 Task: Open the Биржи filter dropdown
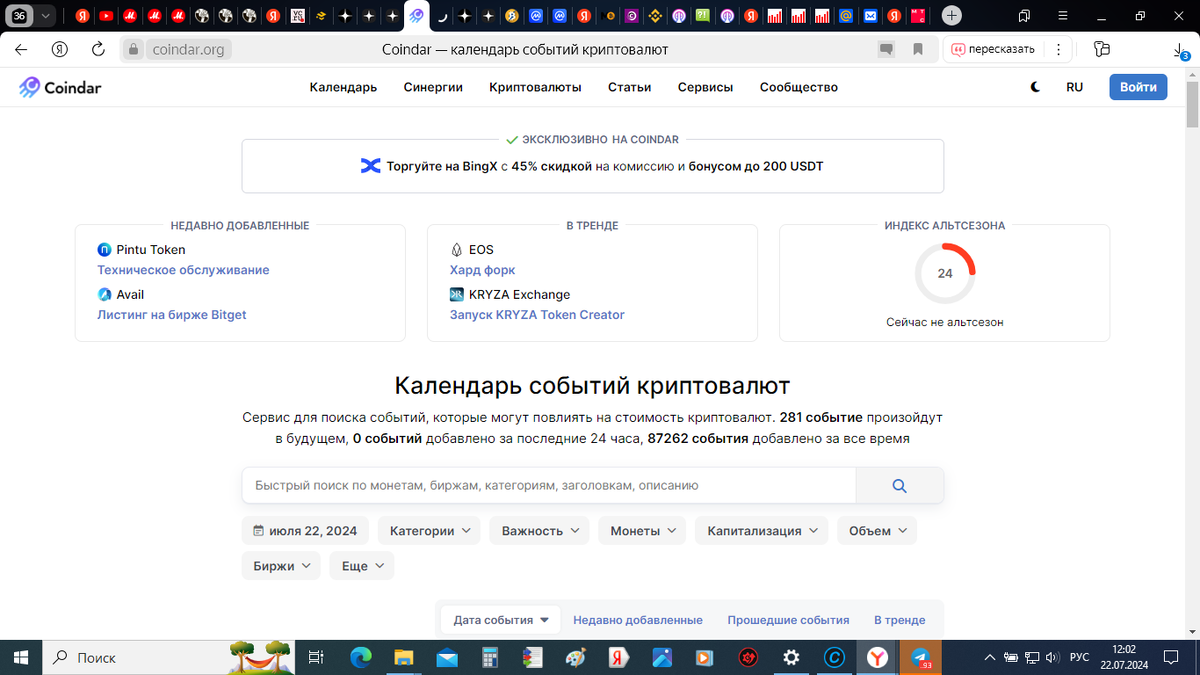click(281, 566)
